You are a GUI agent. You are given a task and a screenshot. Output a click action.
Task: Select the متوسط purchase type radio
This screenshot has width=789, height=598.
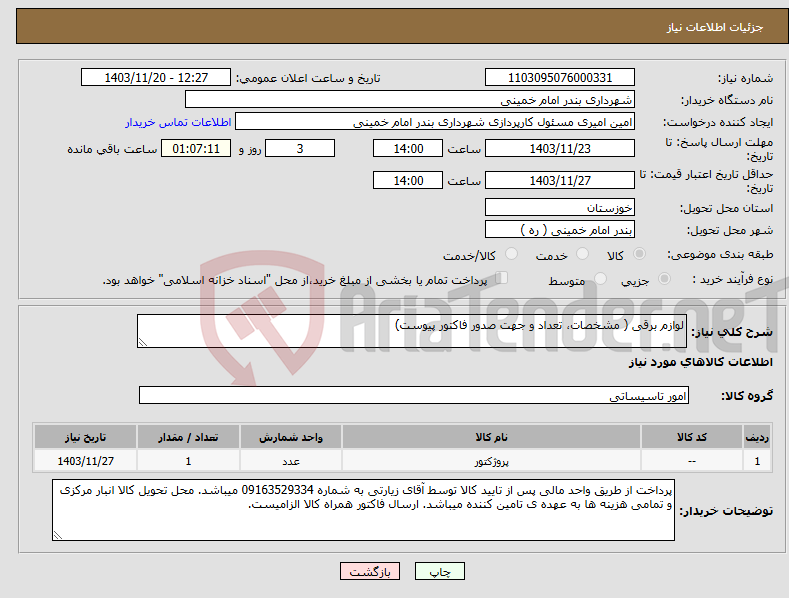[600, 279]
